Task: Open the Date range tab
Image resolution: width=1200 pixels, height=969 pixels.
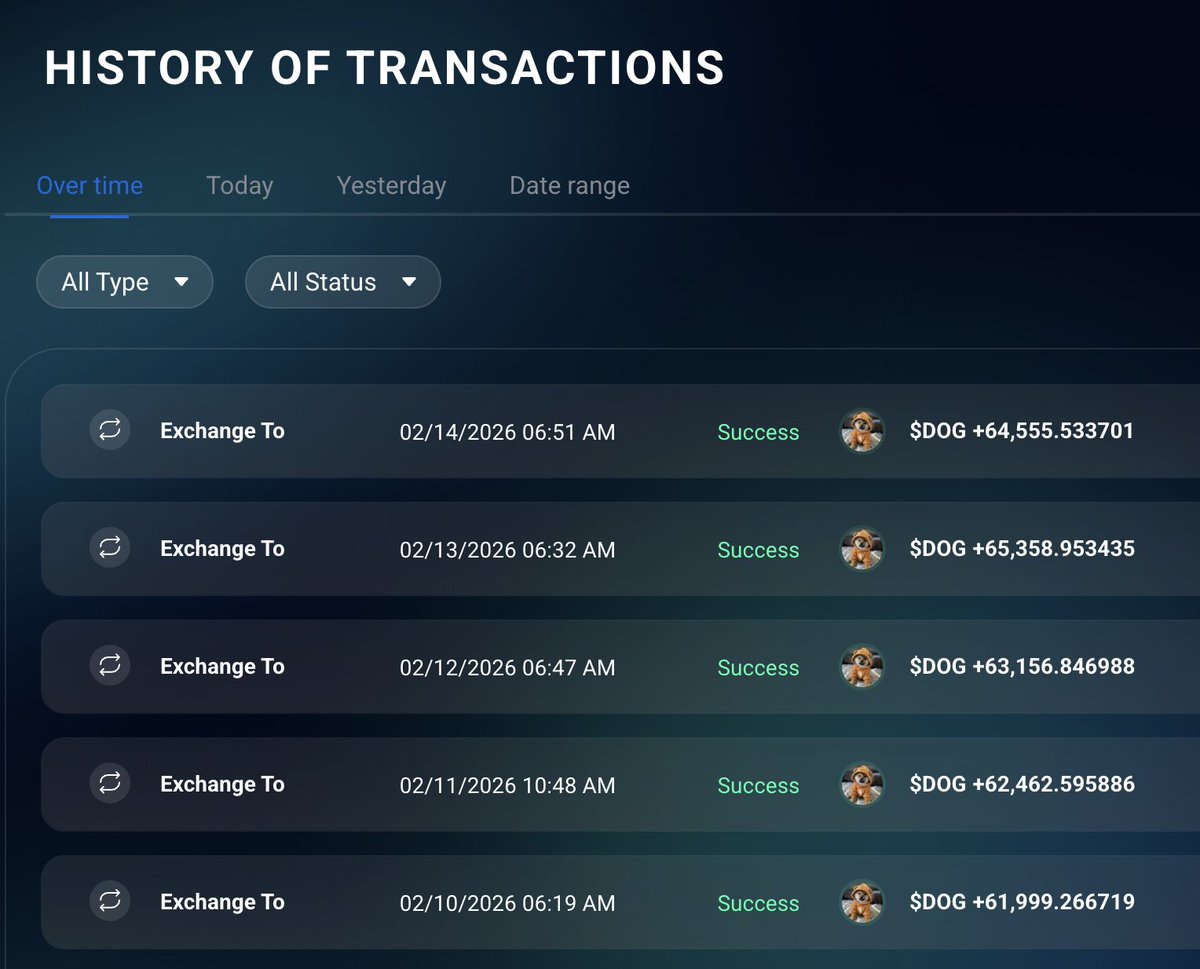Action: tap(569, 185)
